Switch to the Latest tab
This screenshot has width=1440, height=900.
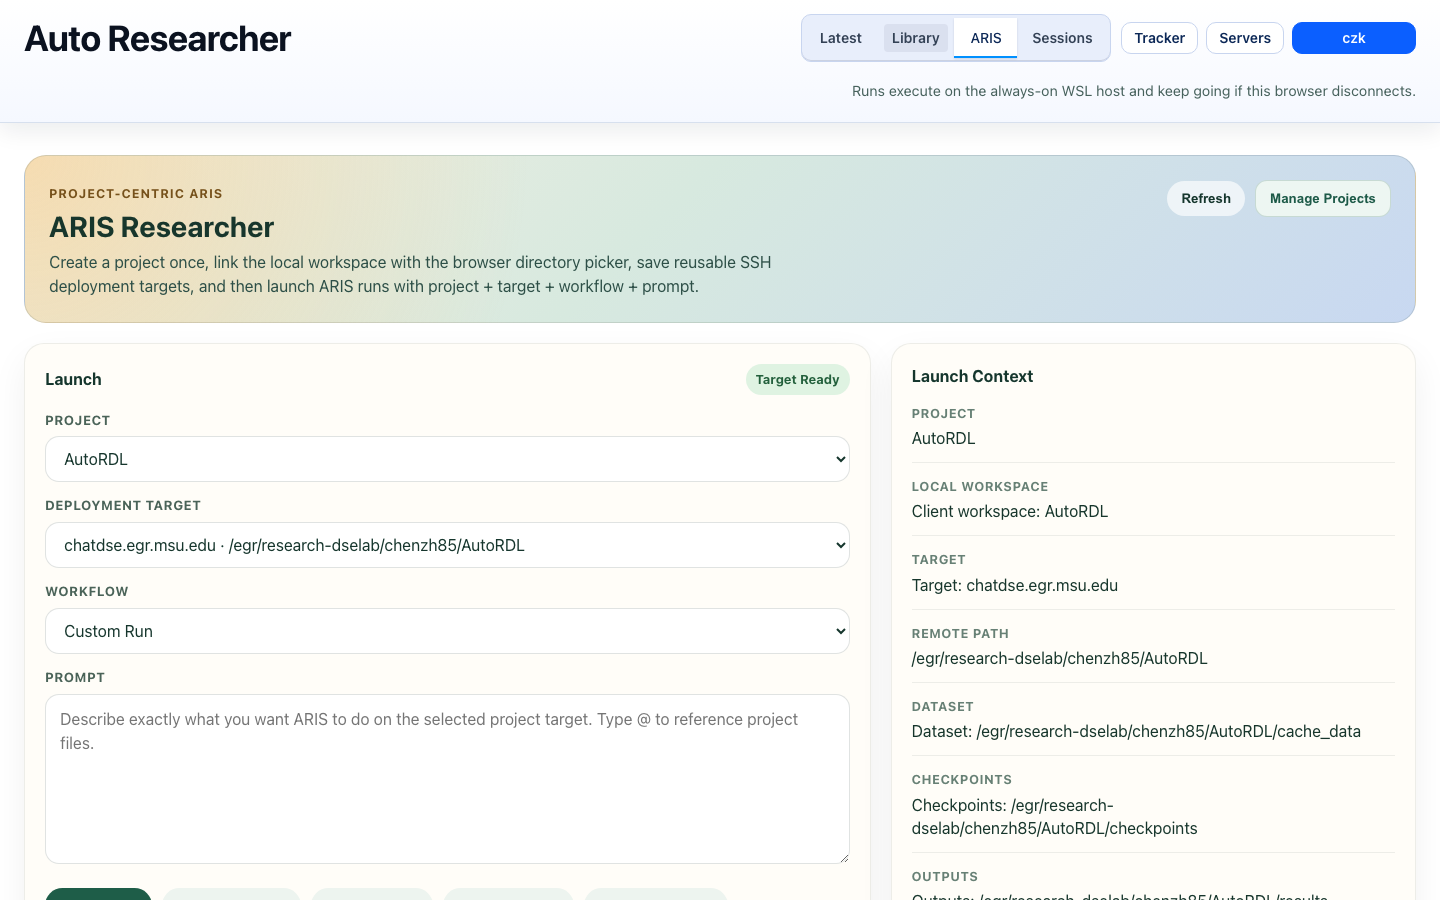(840, 38)
